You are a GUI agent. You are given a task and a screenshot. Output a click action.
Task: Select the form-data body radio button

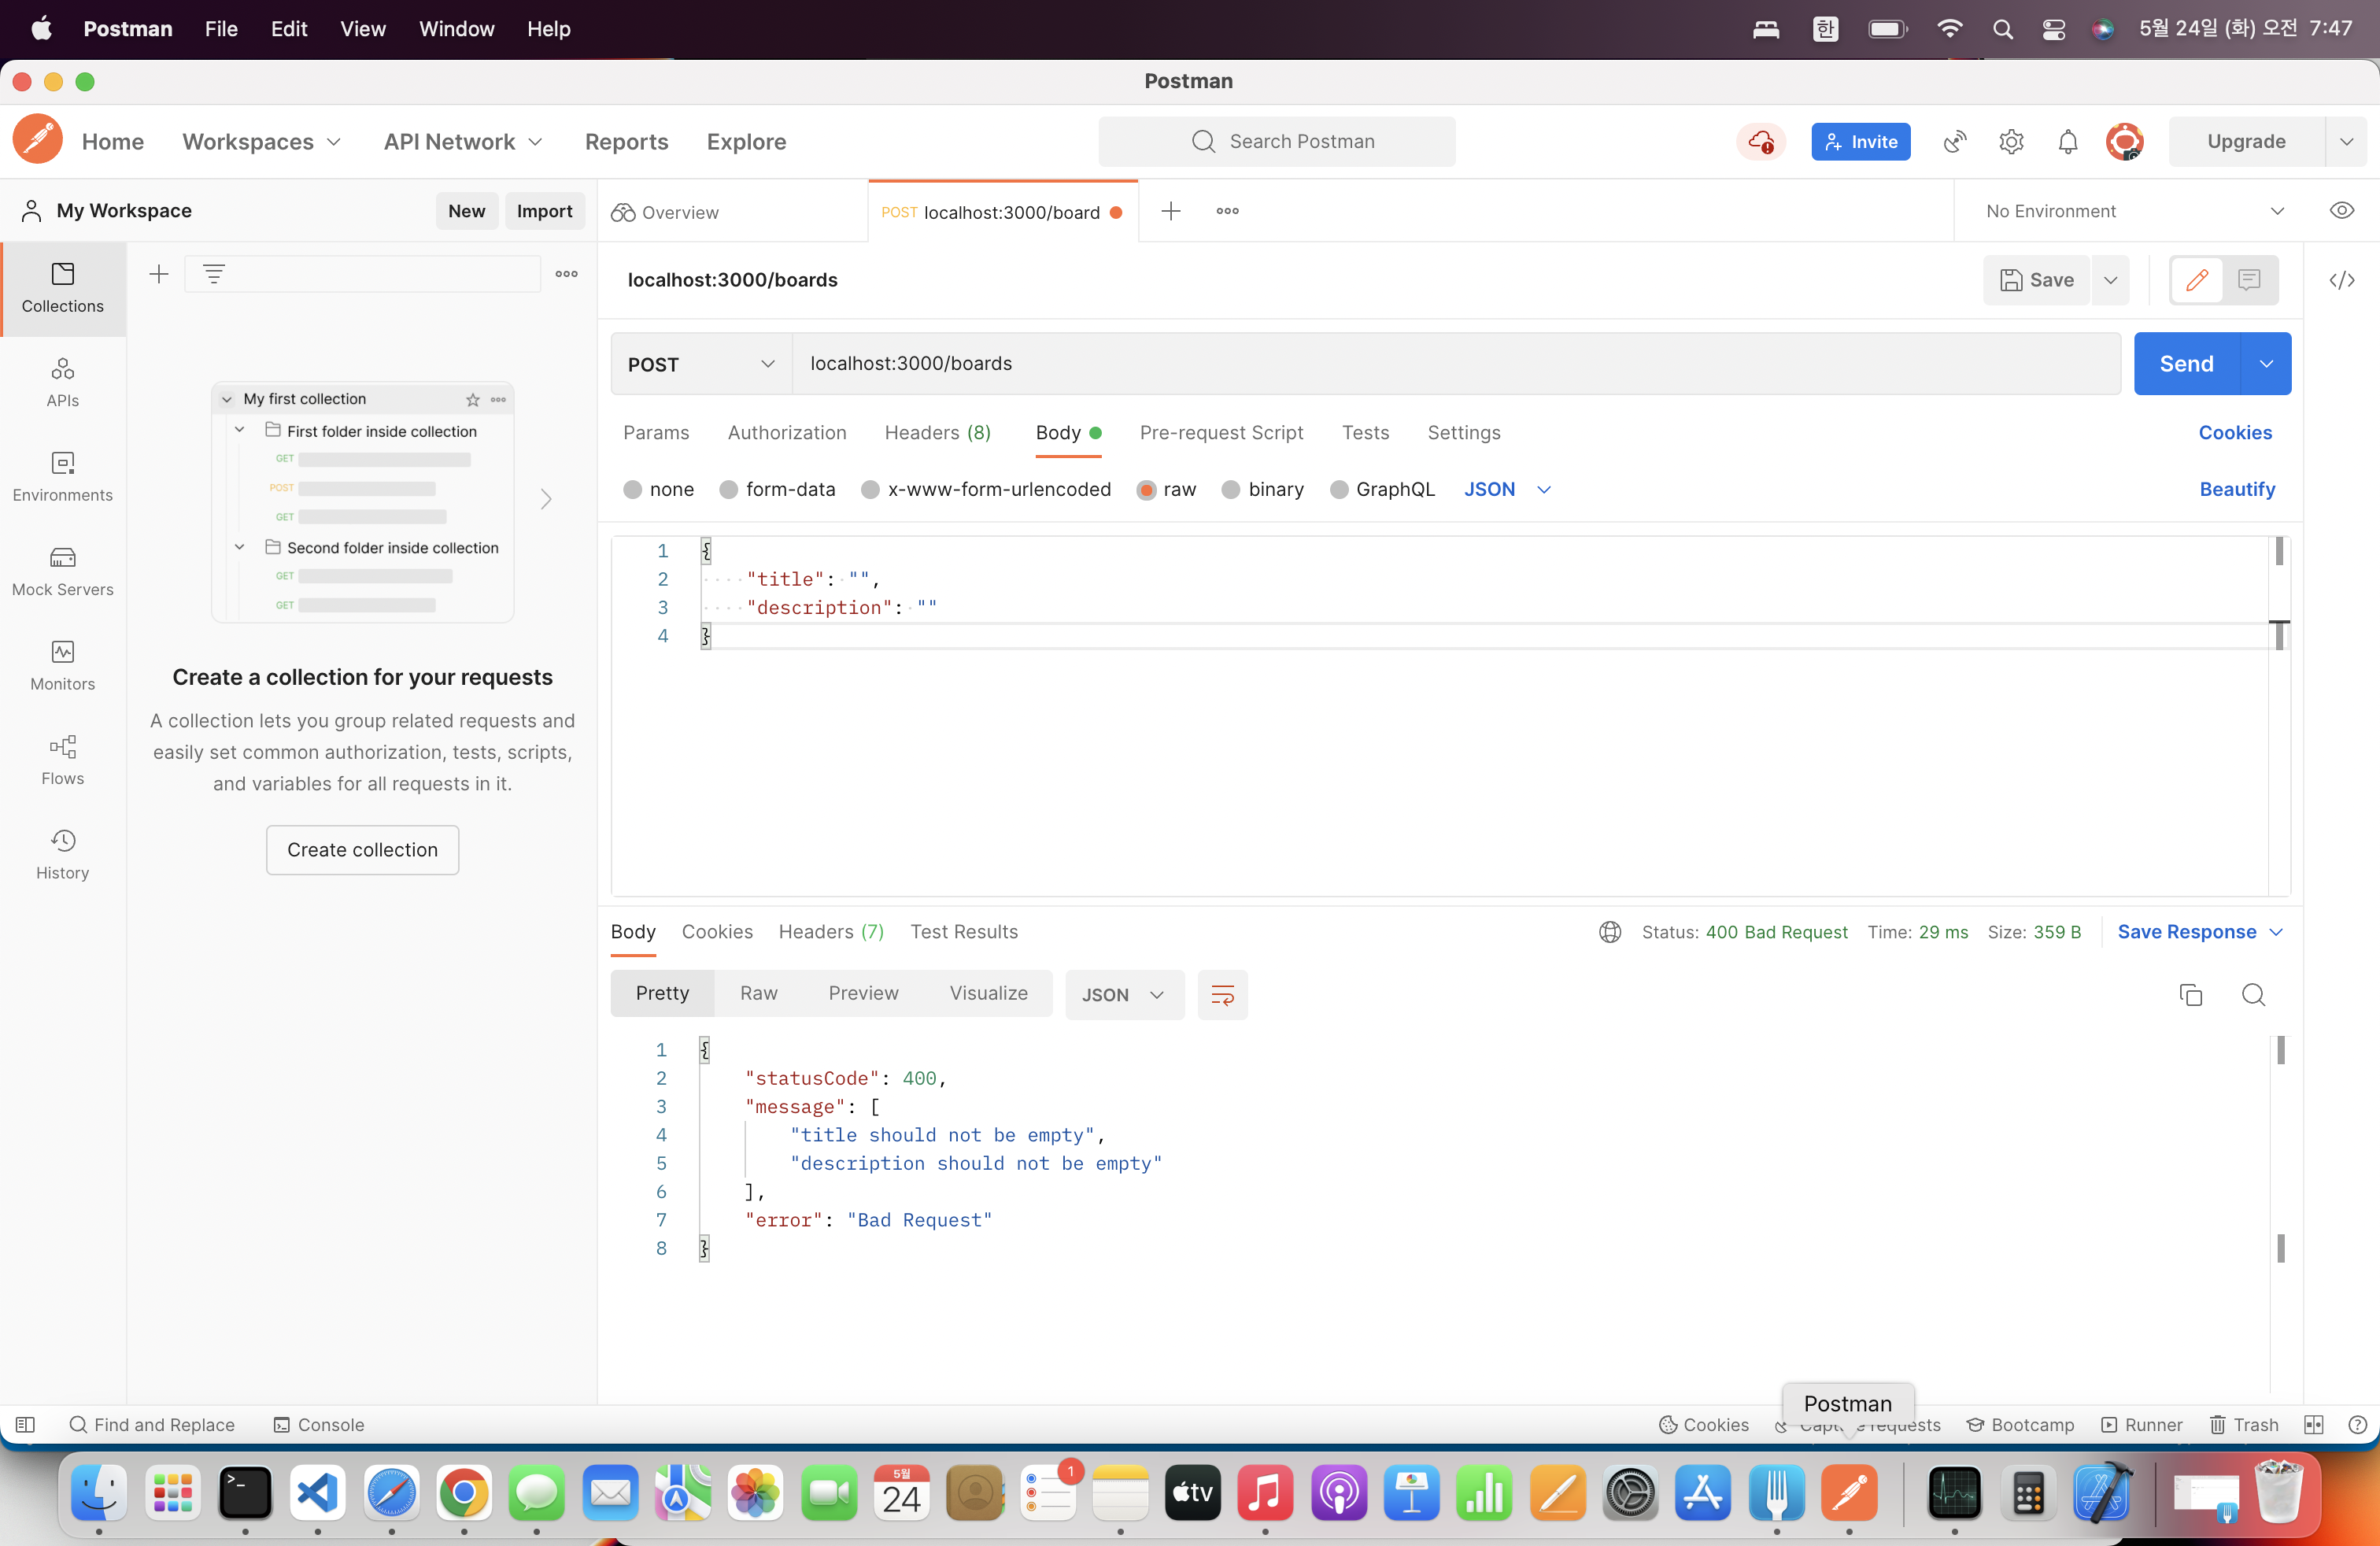(729, 489)
